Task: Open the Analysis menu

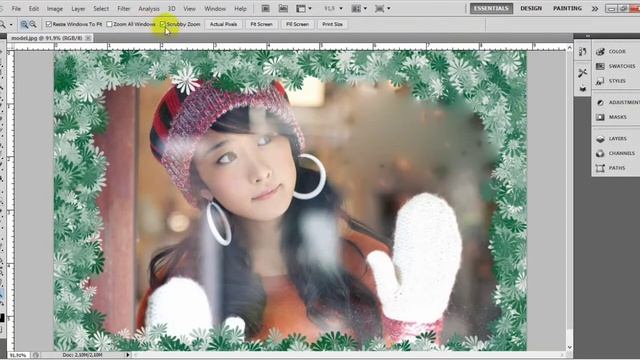Action: coord(149,9)
